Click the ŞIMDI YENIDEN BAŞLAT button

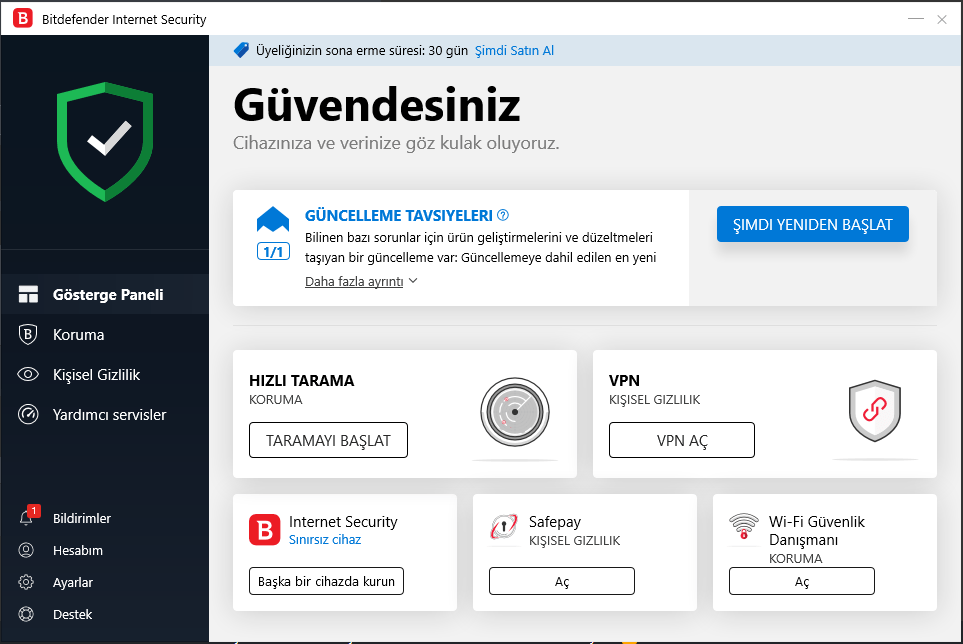coord(813,224)
